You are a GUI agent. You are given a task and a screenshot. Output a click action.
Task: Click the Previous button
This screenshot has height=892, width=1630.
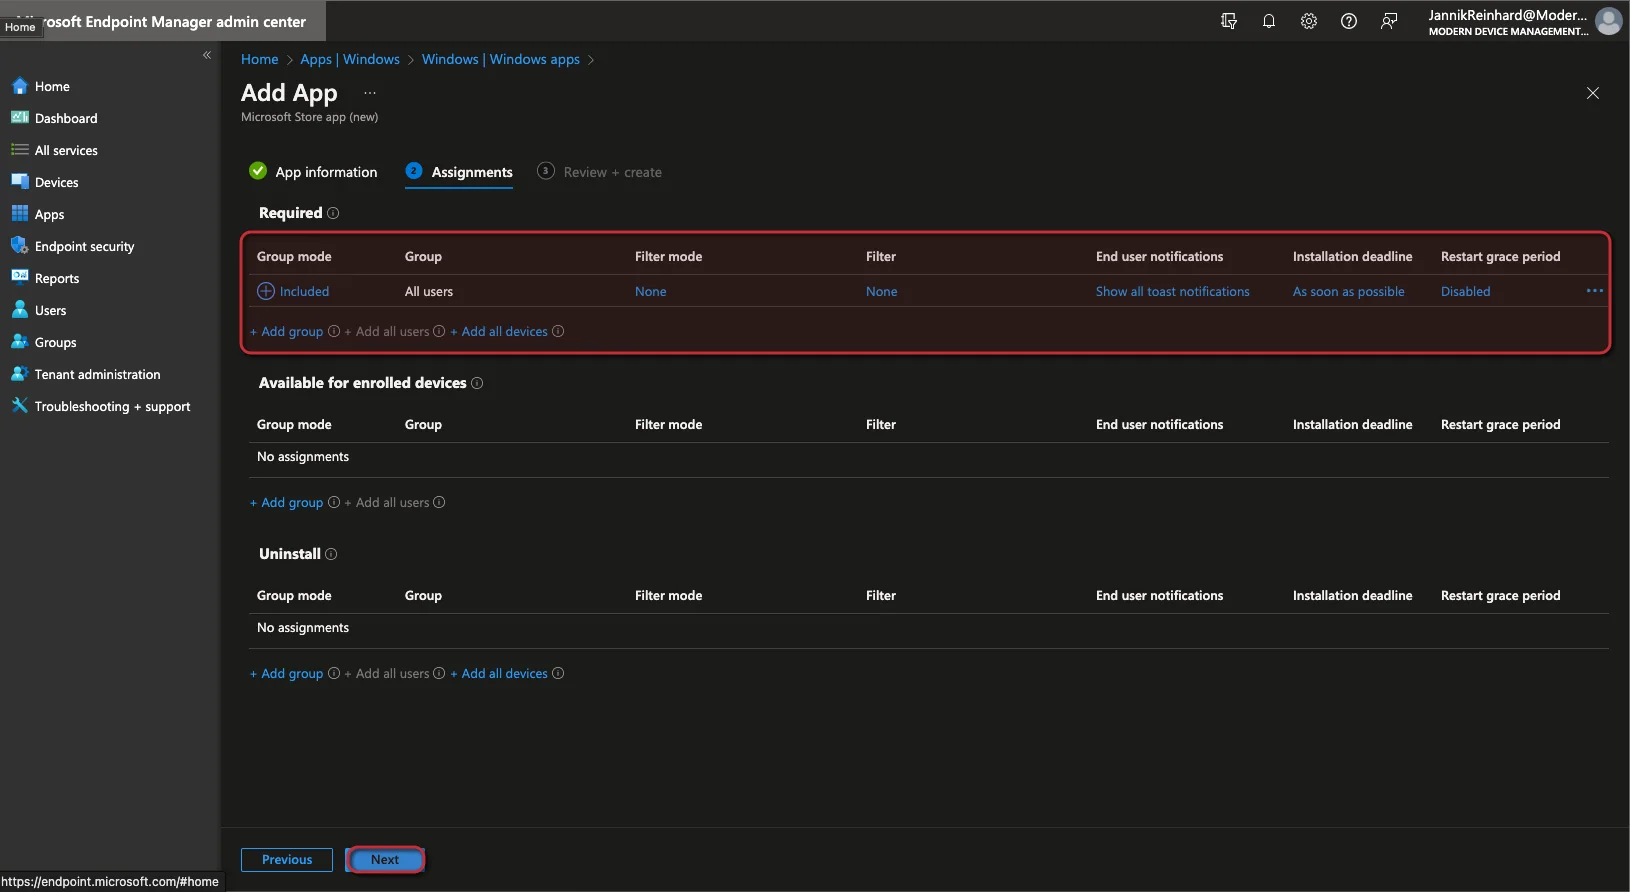point(287,859)
